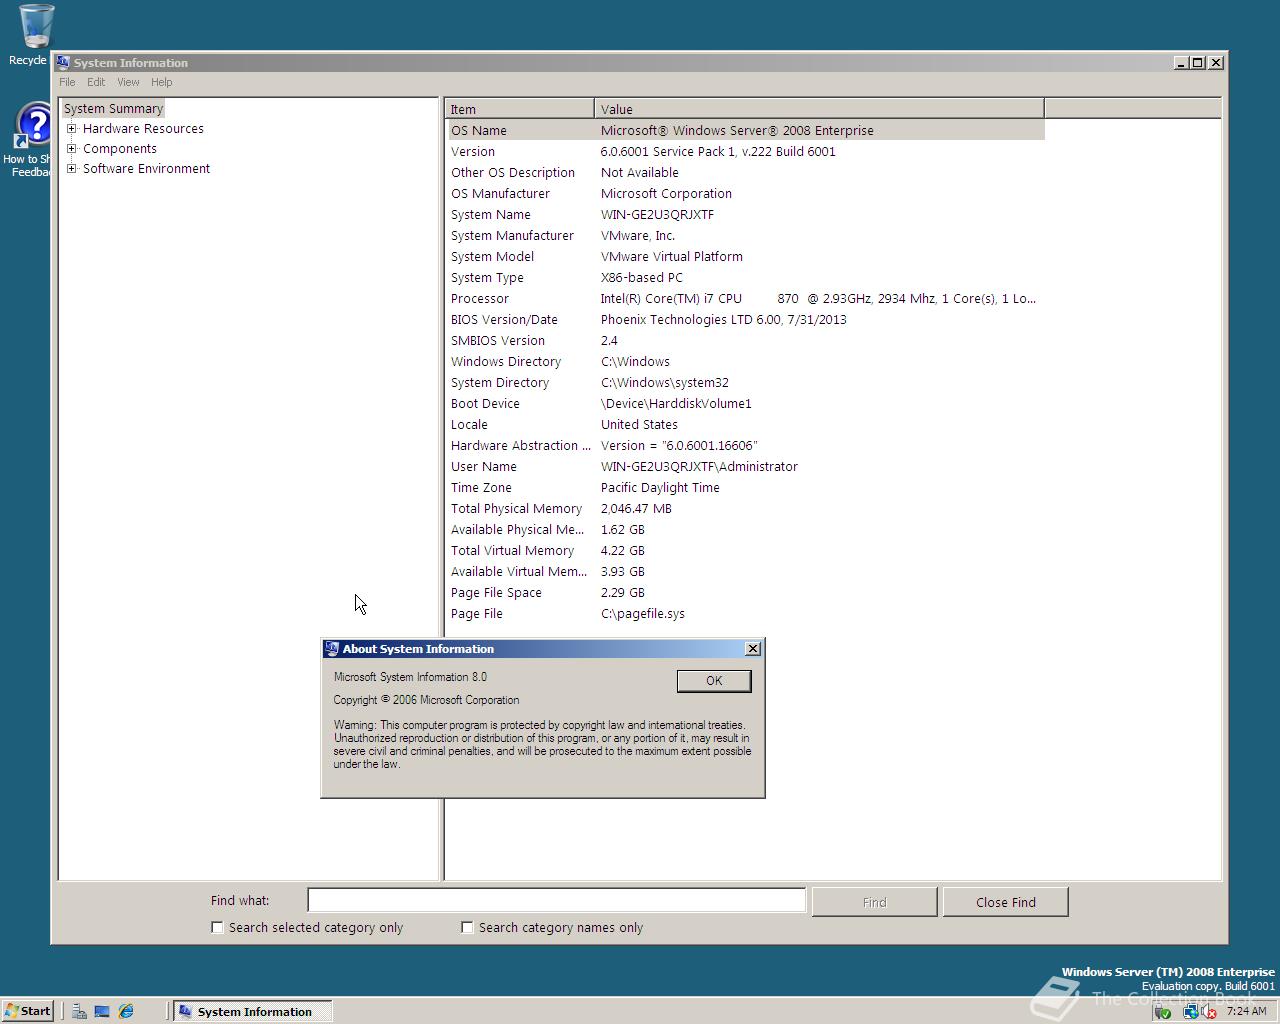Open the network tray icon
Image resolution: width=1280 pixels, height=1024 pixels.
click(x=1190, y=1011)
